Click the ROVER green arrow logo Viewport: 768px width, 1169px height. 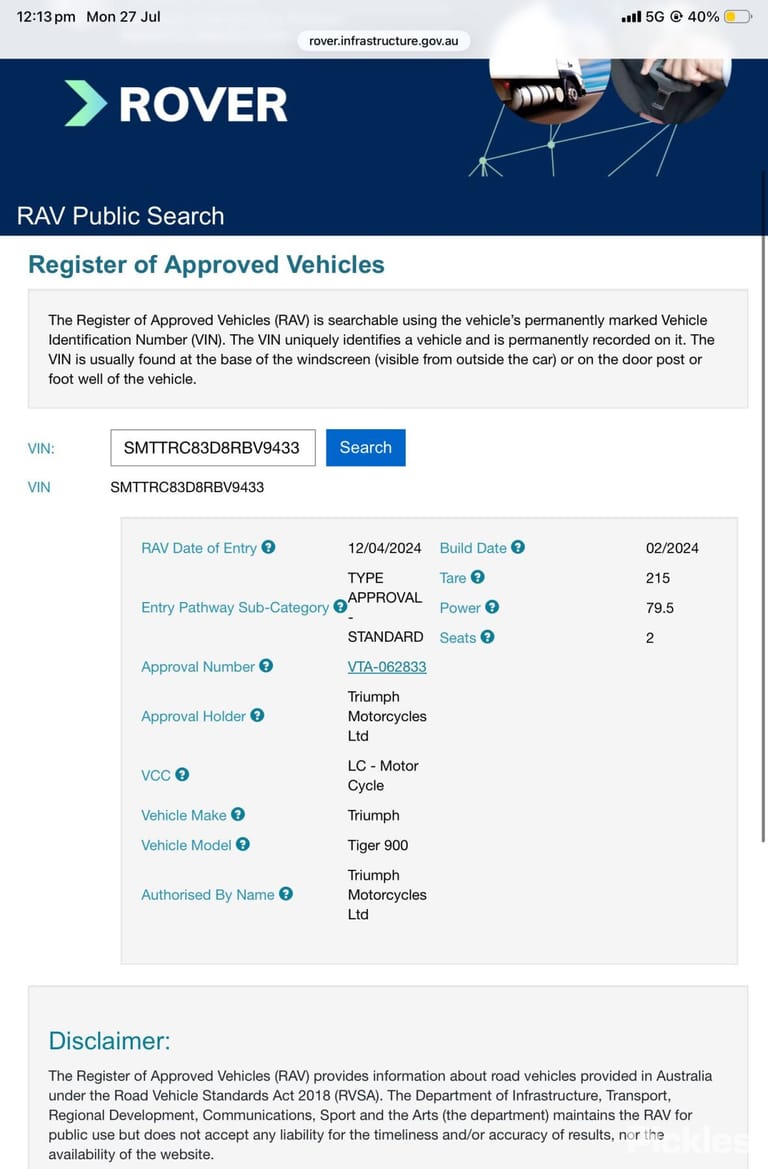(86, 103)
